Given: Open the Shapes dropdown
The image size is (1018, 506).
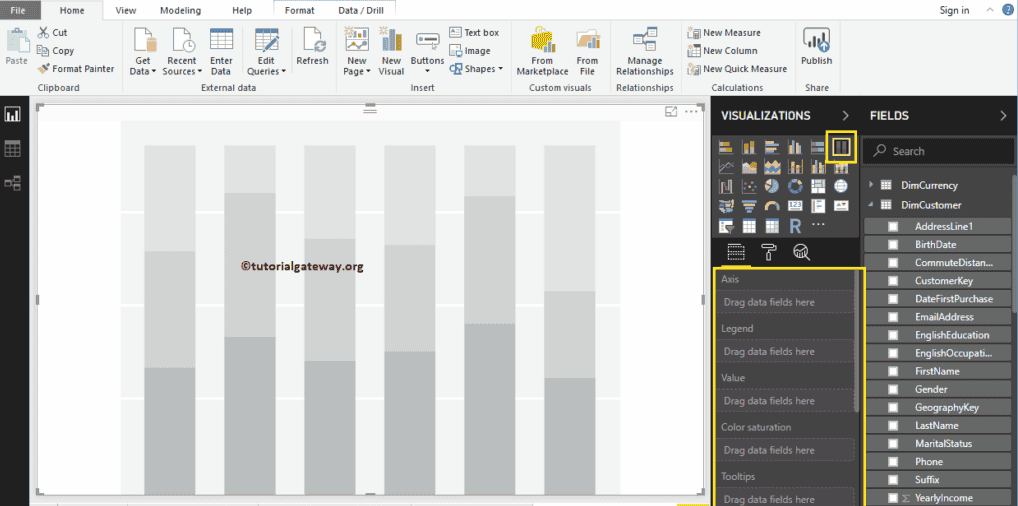Looking at the screenshot, I should click(476, 68).
